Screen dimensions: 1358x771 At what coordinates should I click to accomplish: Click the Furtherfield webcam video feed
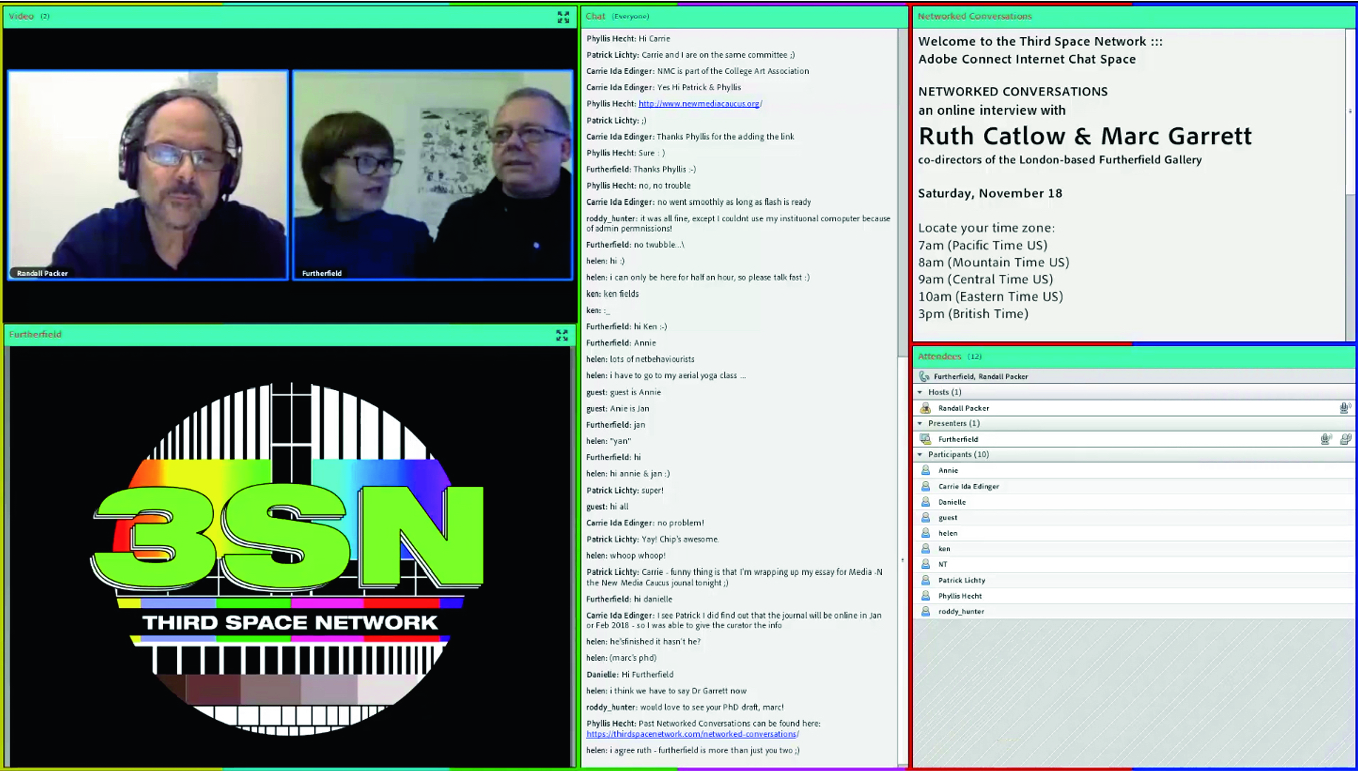coord(432,175)
